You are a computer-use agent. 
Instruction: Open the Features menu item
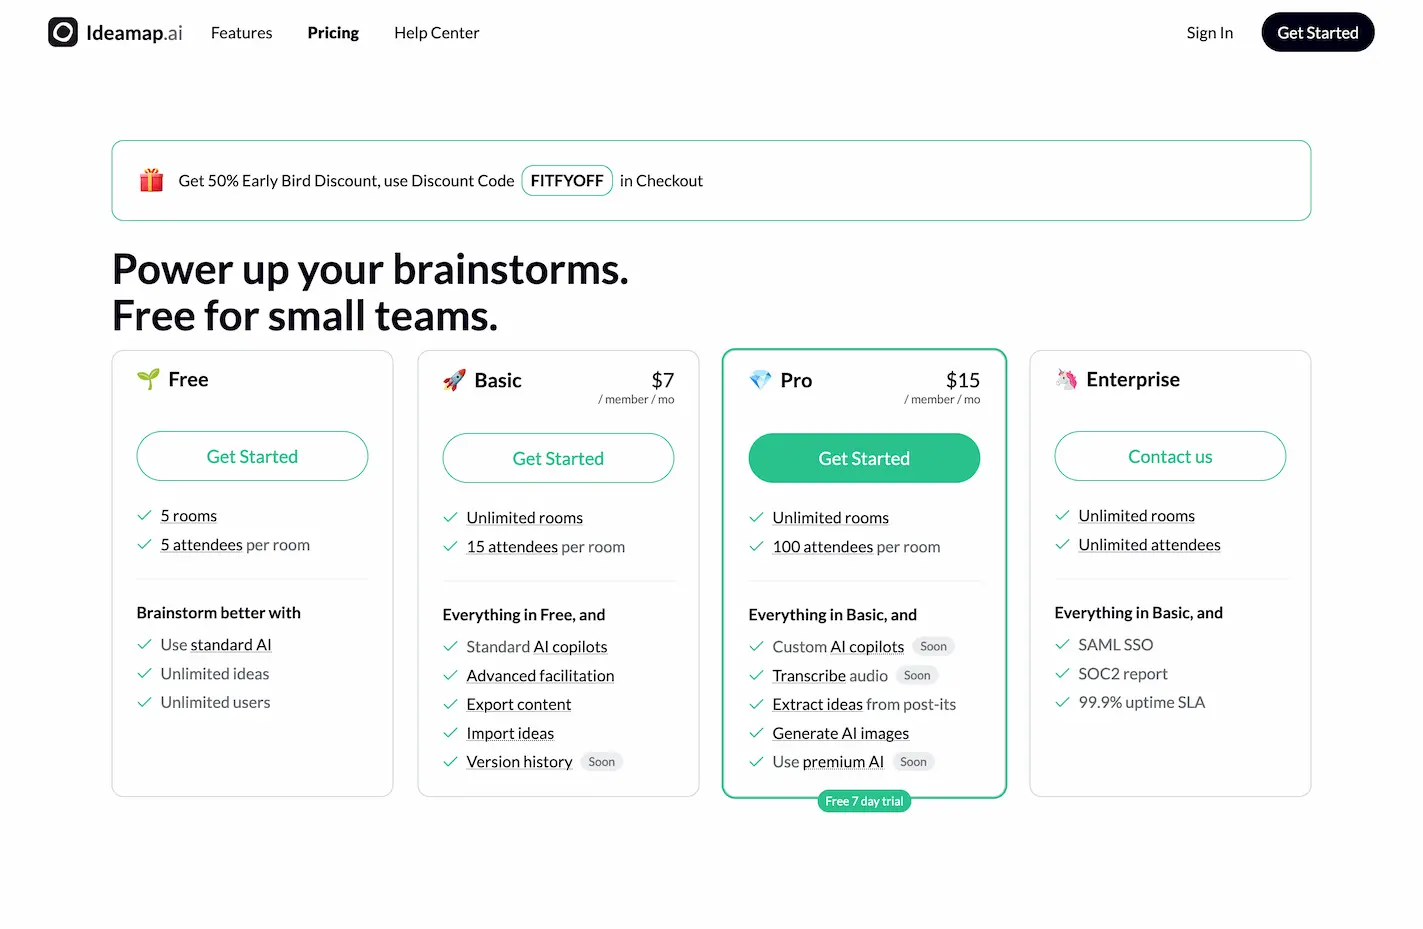[x=241, y=32]
